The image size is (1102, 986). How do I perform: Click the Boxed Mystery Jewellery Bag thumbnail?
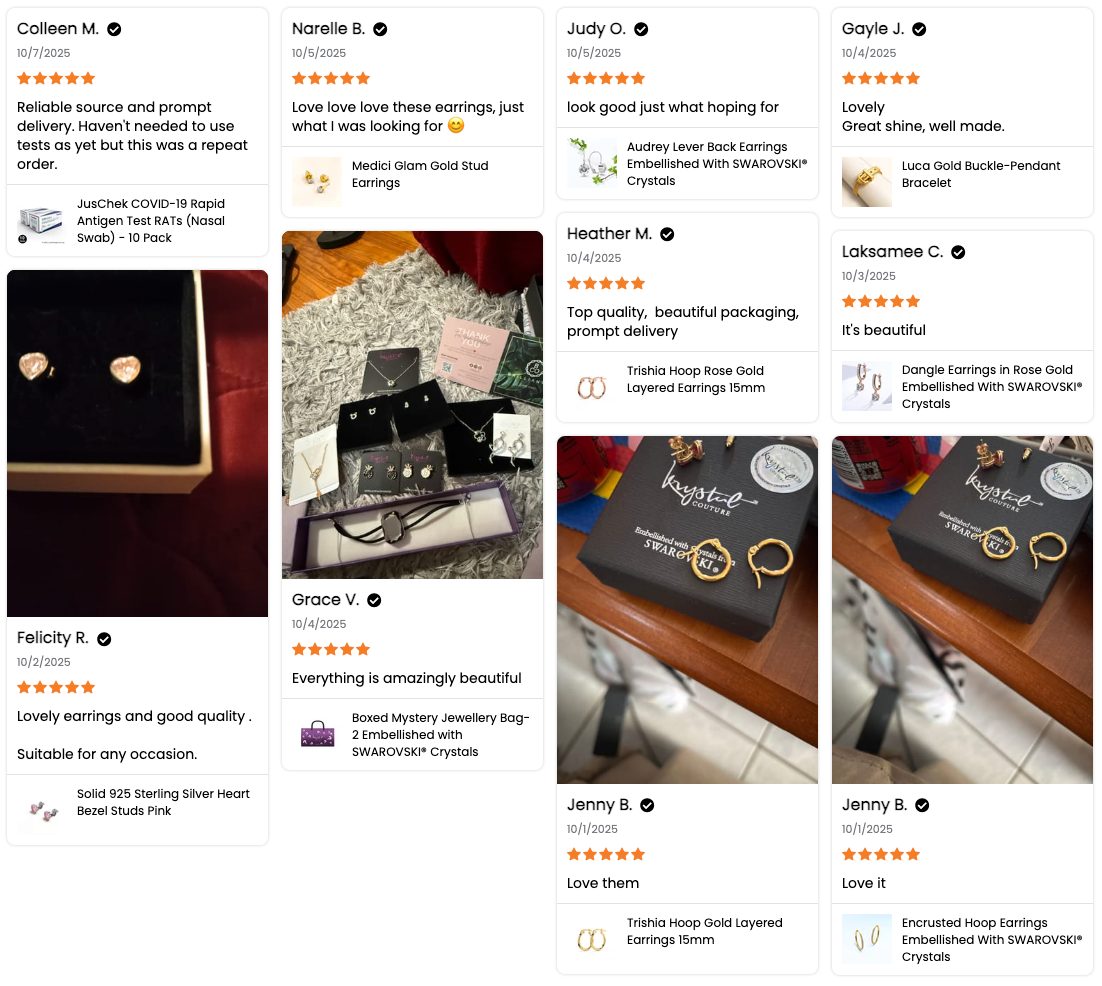tap(317, 735)
